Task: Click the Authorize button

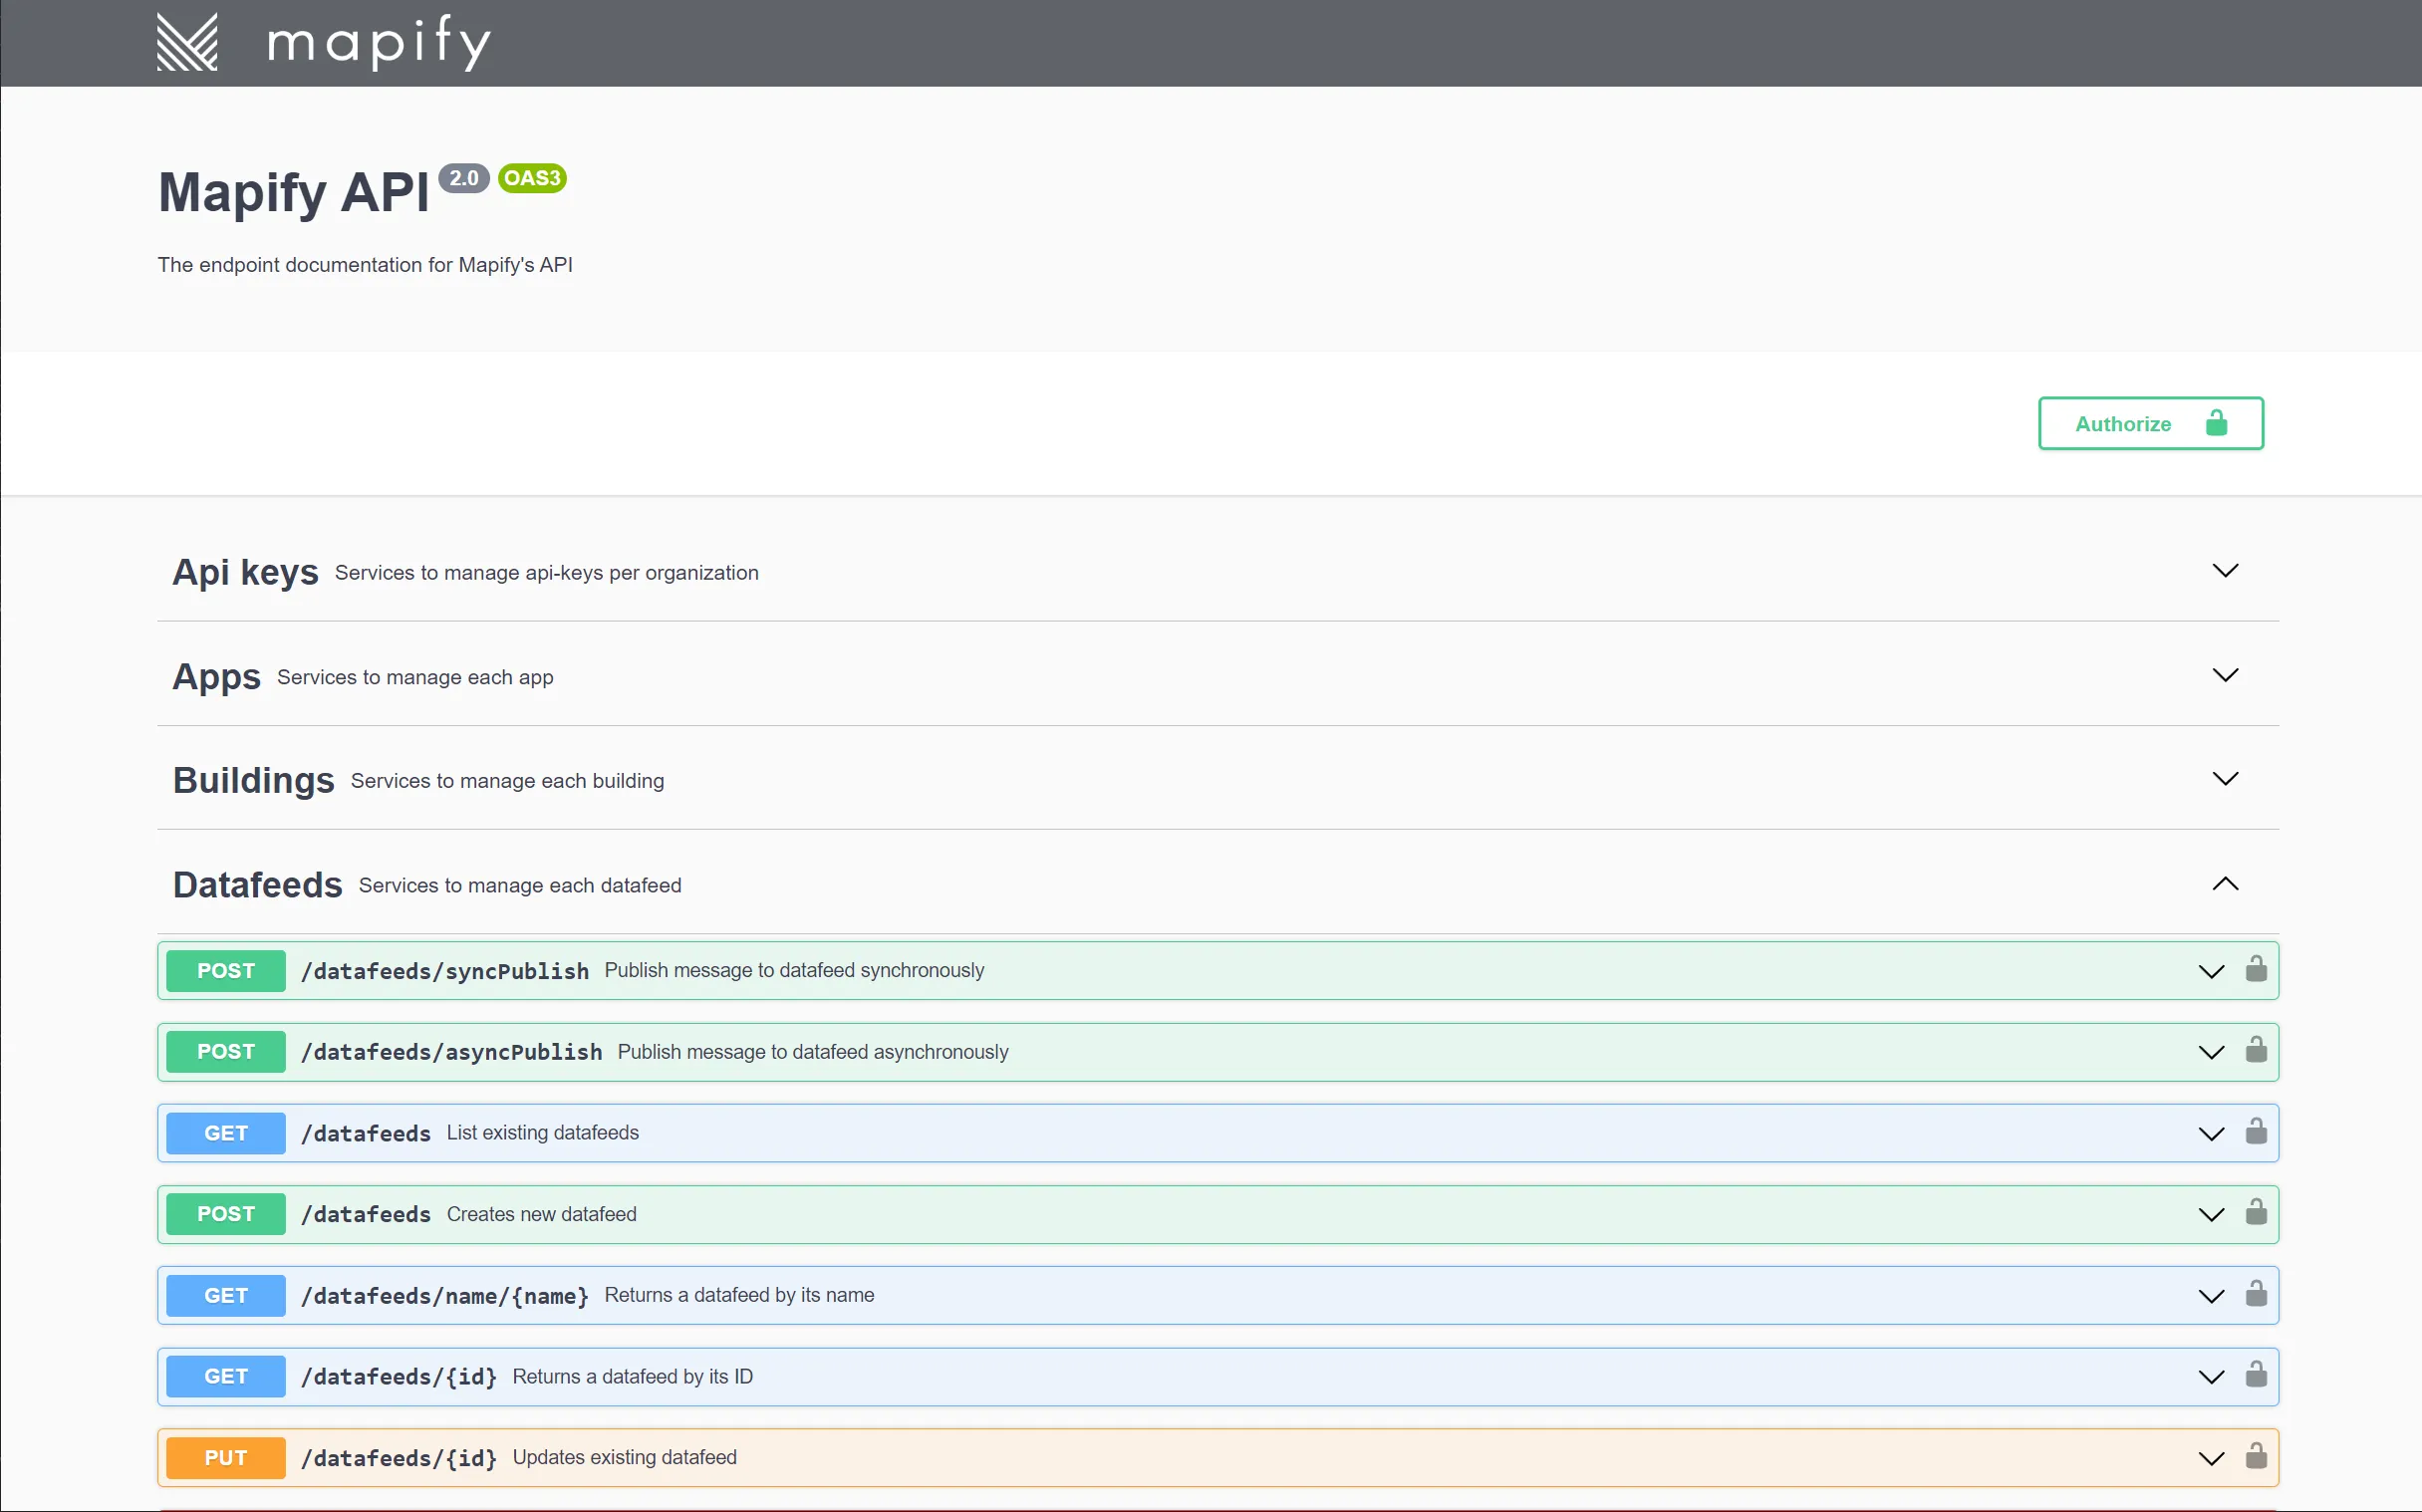Action: tap(2150, 423)
